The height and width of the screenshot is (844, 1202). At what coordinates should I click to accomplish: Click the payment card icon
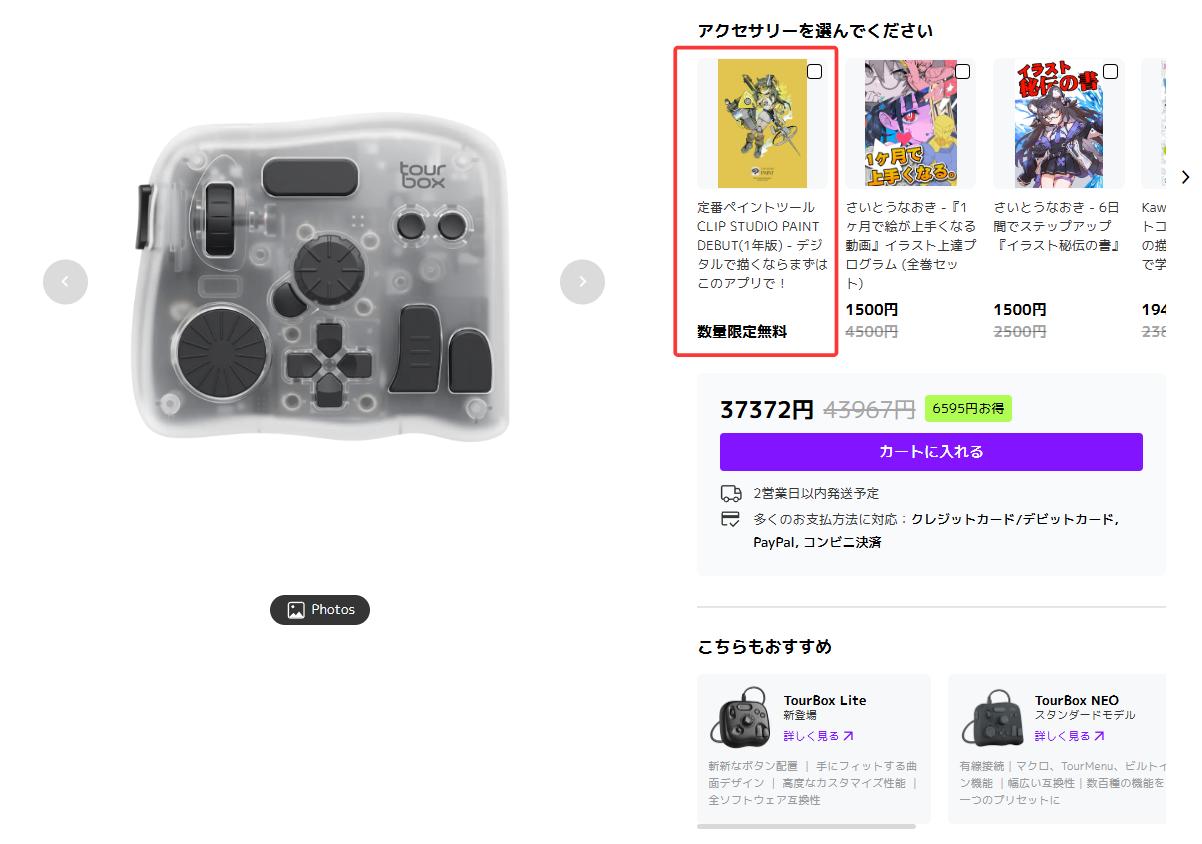tap(731, 519)
